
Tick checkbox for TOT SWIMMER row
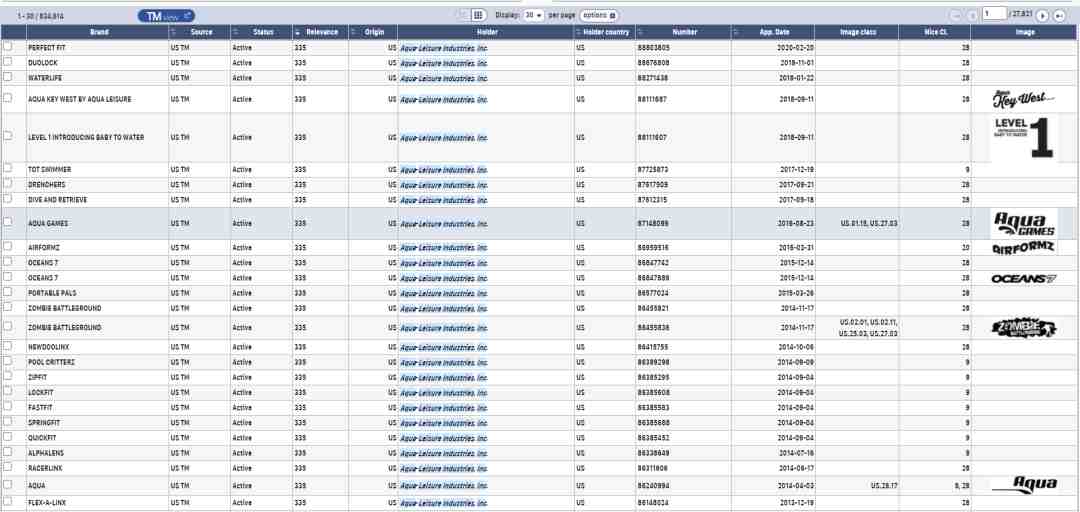tap(8, 168)
